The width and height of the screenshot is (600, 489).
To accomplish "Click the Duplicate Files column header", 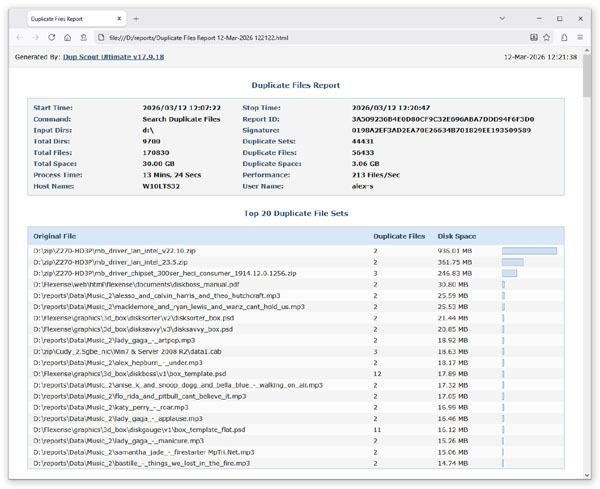I will 399,236.
